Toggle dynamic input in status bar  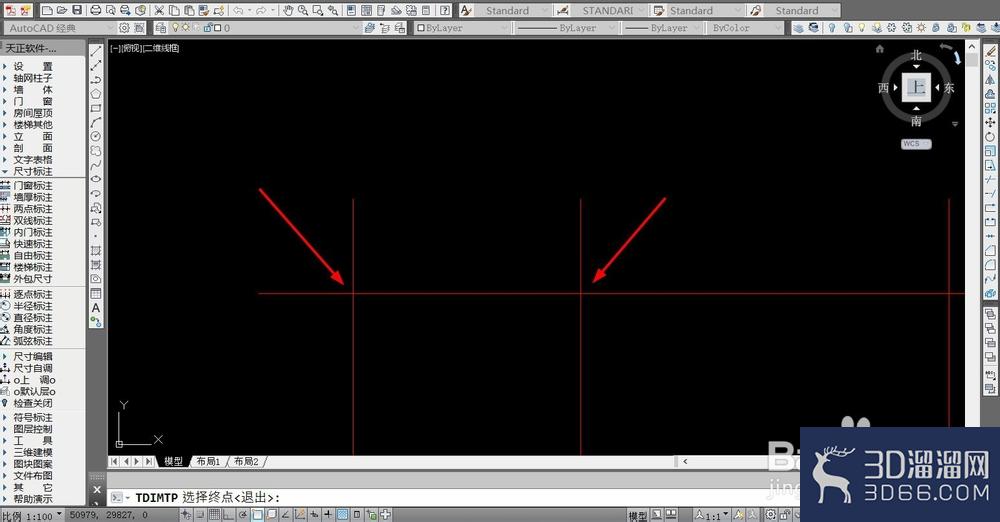(x=314, y=515)
